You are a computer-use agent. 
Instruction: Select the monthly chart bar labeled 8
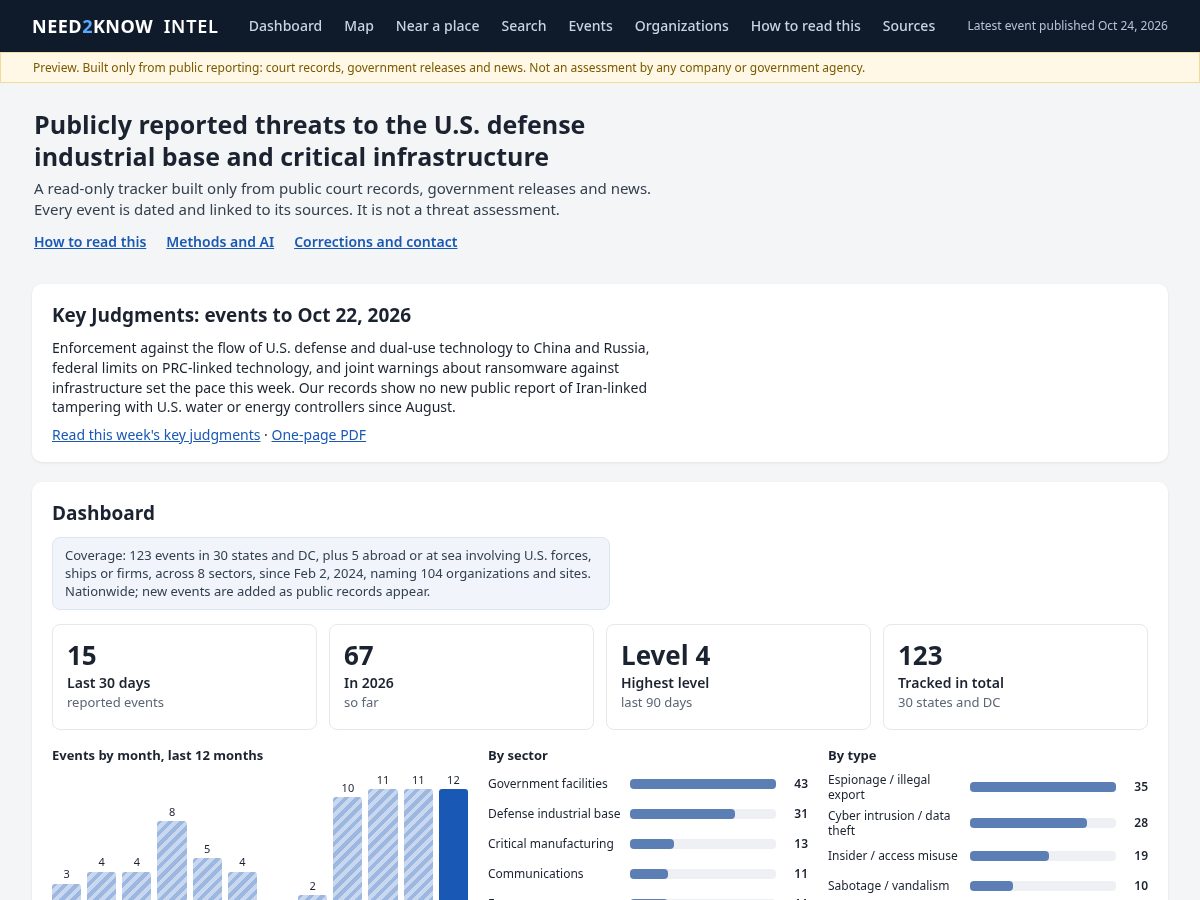172,860
